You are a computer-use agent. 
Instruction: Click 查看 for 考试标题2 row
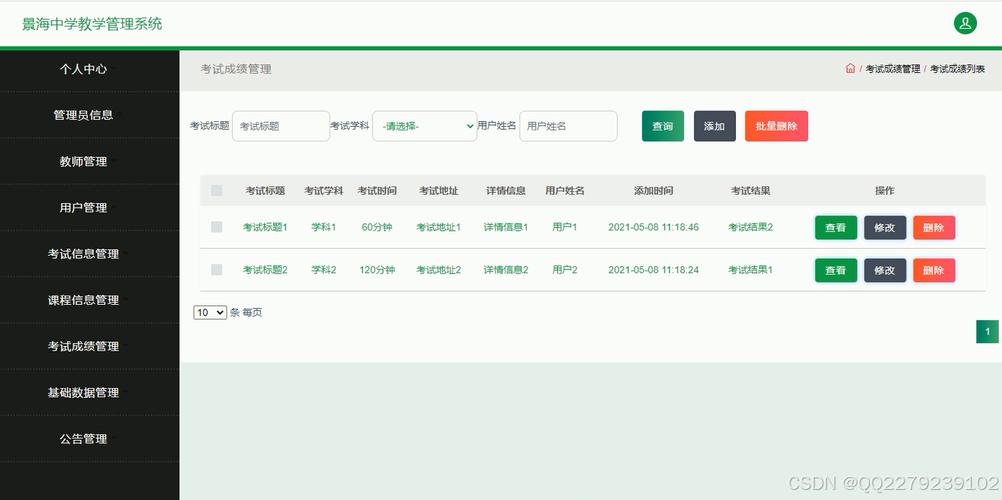coord(836,270)
